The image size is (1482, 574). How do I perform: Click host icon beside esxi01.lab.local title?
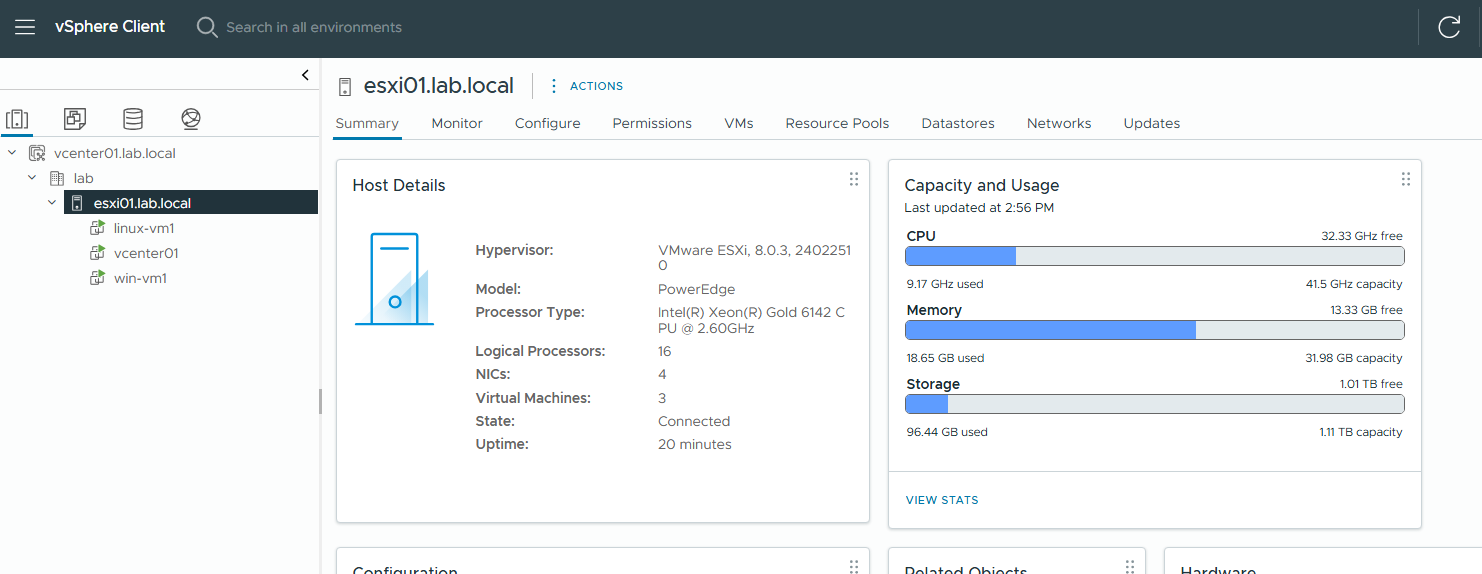pos(346,86)
